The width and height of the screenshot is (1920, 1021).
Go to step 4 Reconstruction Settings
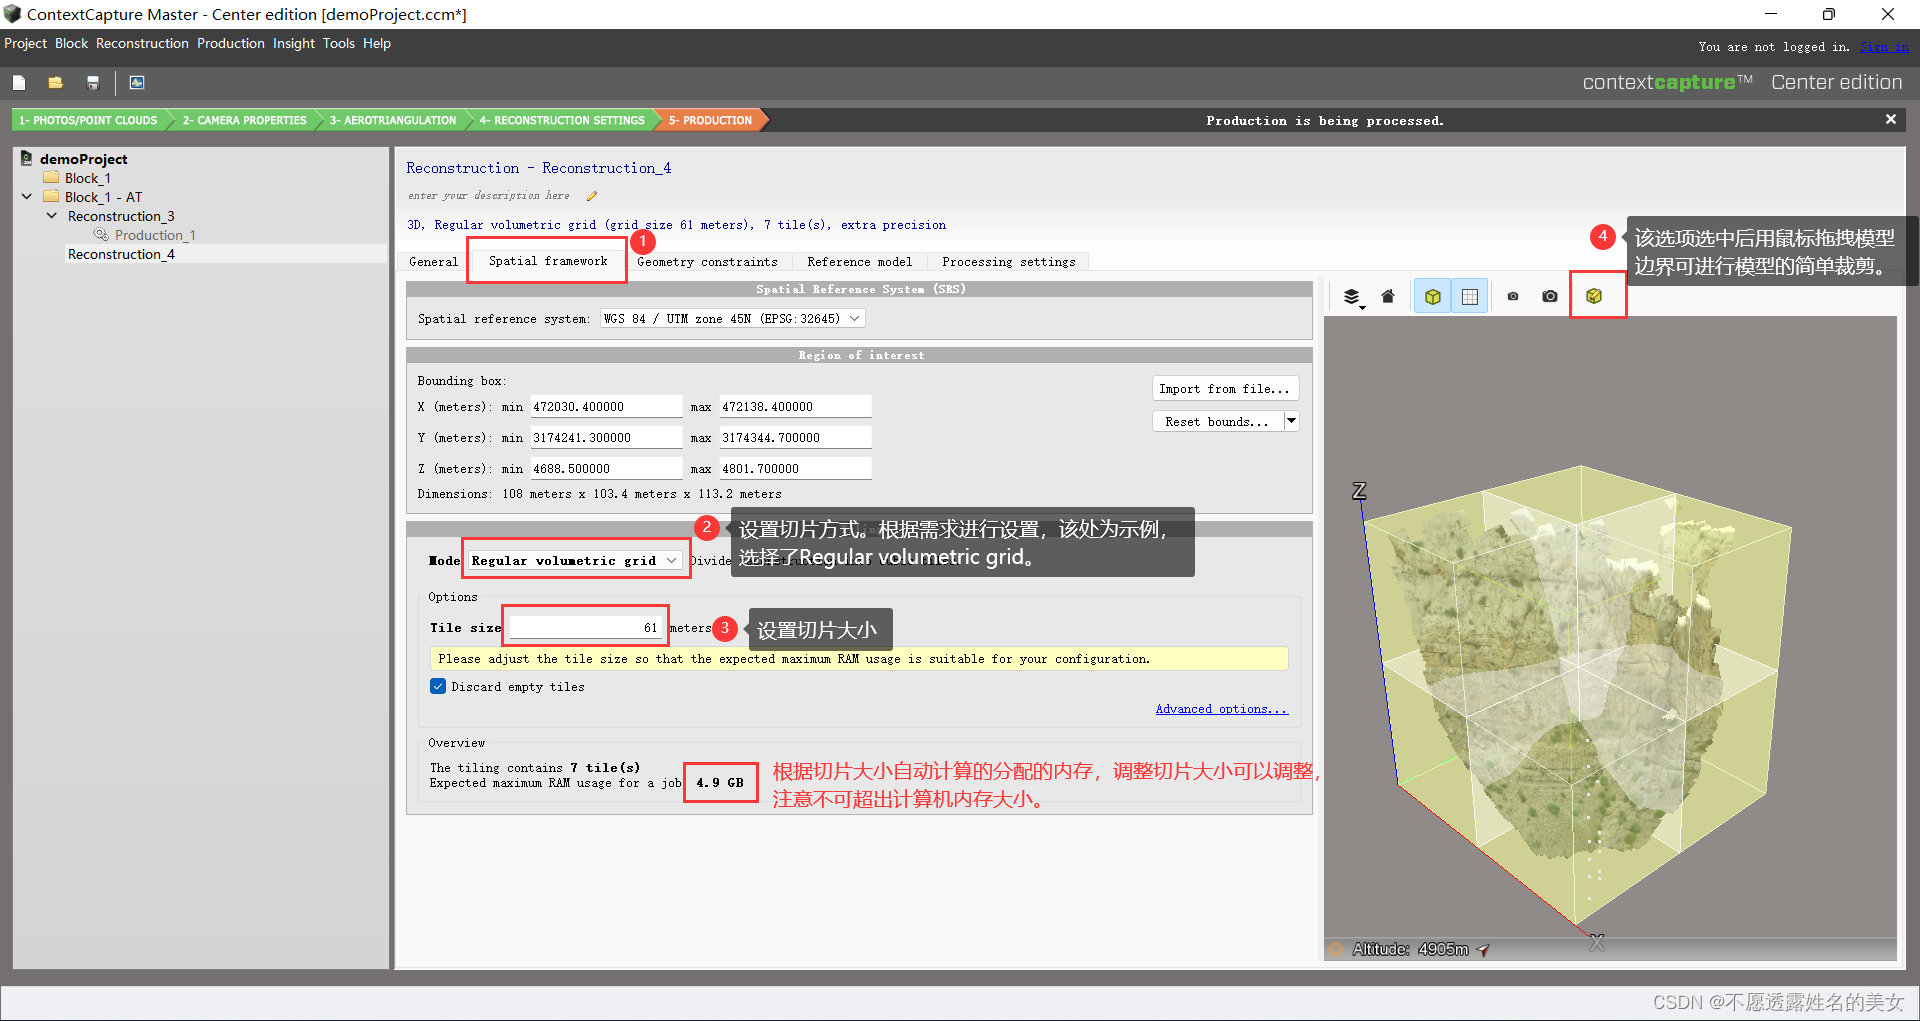pyautogui.click(x=562, y=120)
